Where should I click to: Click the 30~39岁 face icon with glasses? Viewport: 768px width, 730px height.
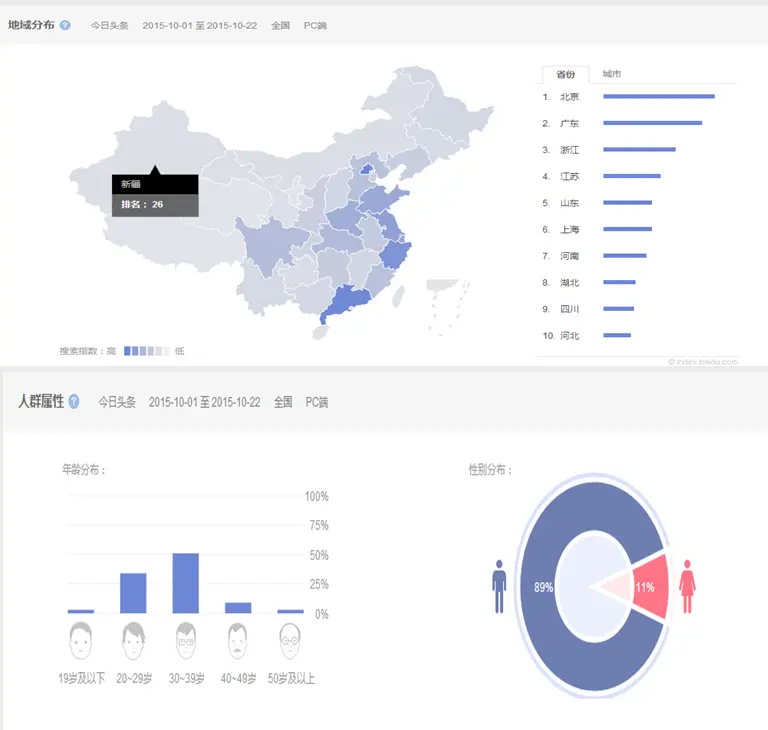pyautogui.click(x=186, y=640)
